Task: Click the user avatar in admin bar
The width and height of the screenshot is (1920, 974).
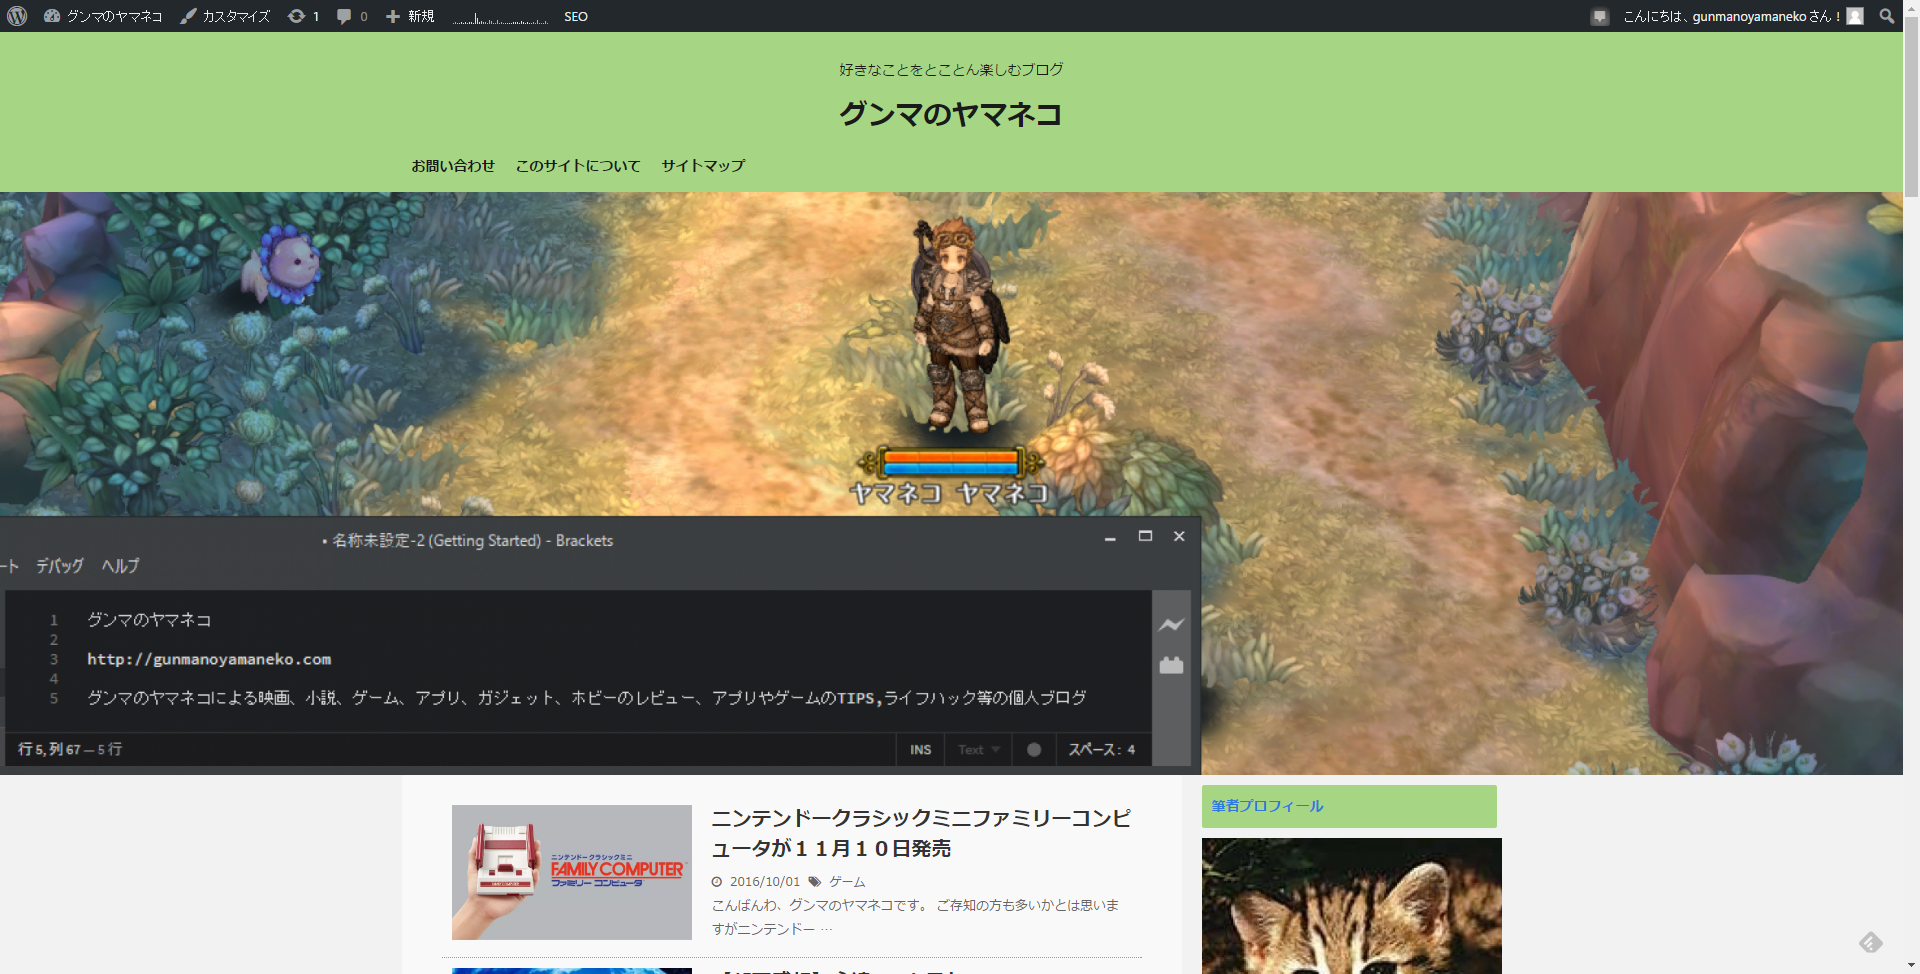Action: click(1855, 16)
